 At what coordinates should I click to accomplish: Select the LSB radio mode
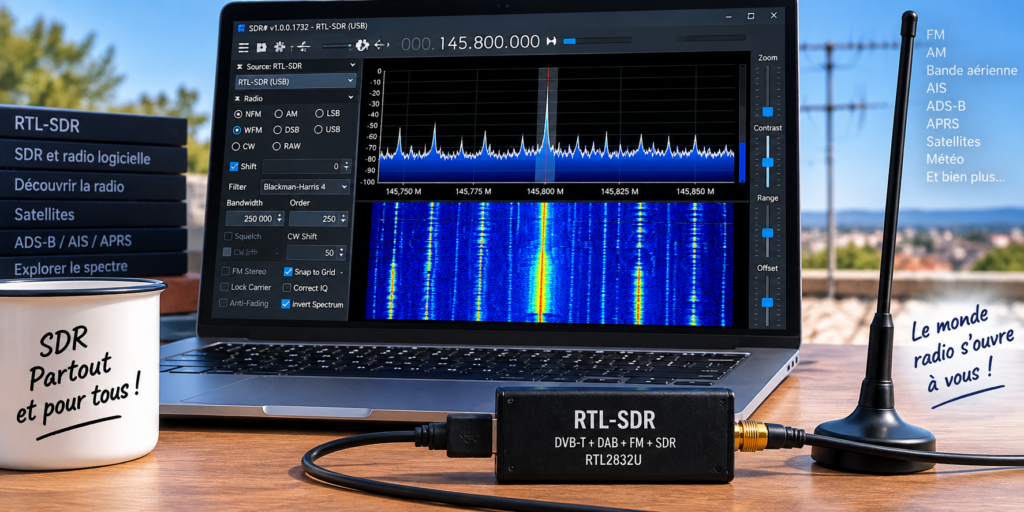[319, 113]
